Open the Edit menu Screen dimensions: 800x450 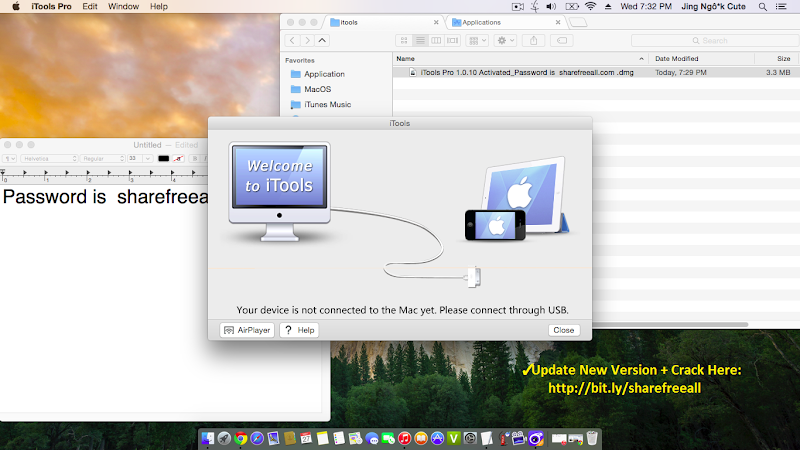[90, 7]
